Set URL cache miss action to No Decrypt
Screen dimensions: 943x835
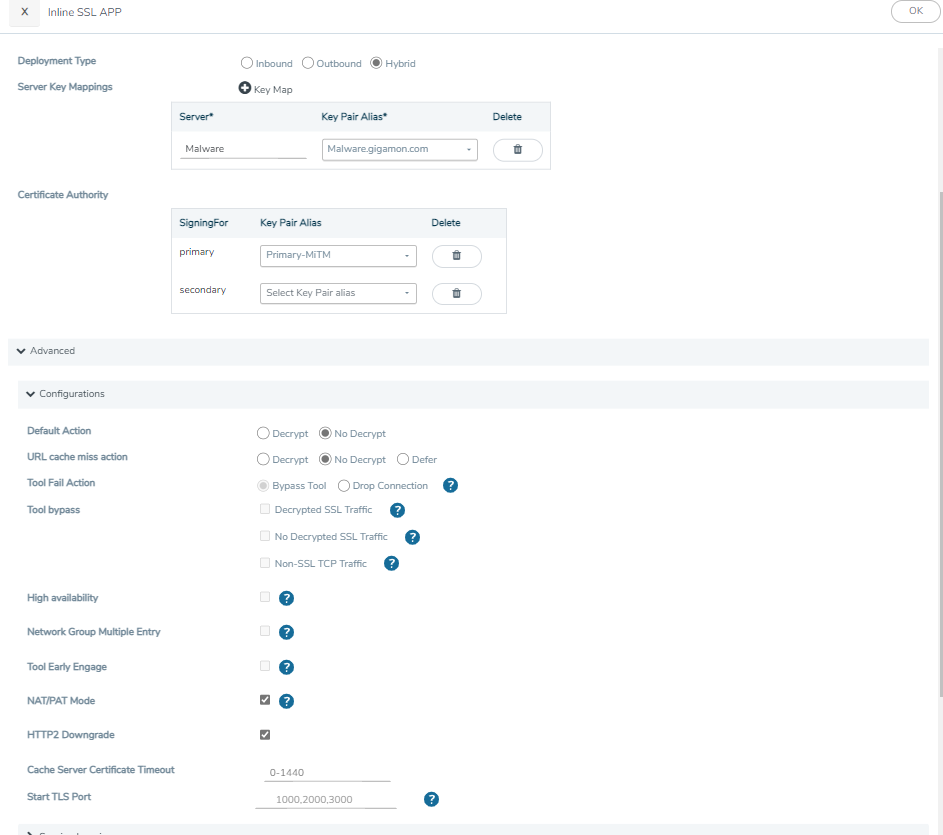[325, 459]
